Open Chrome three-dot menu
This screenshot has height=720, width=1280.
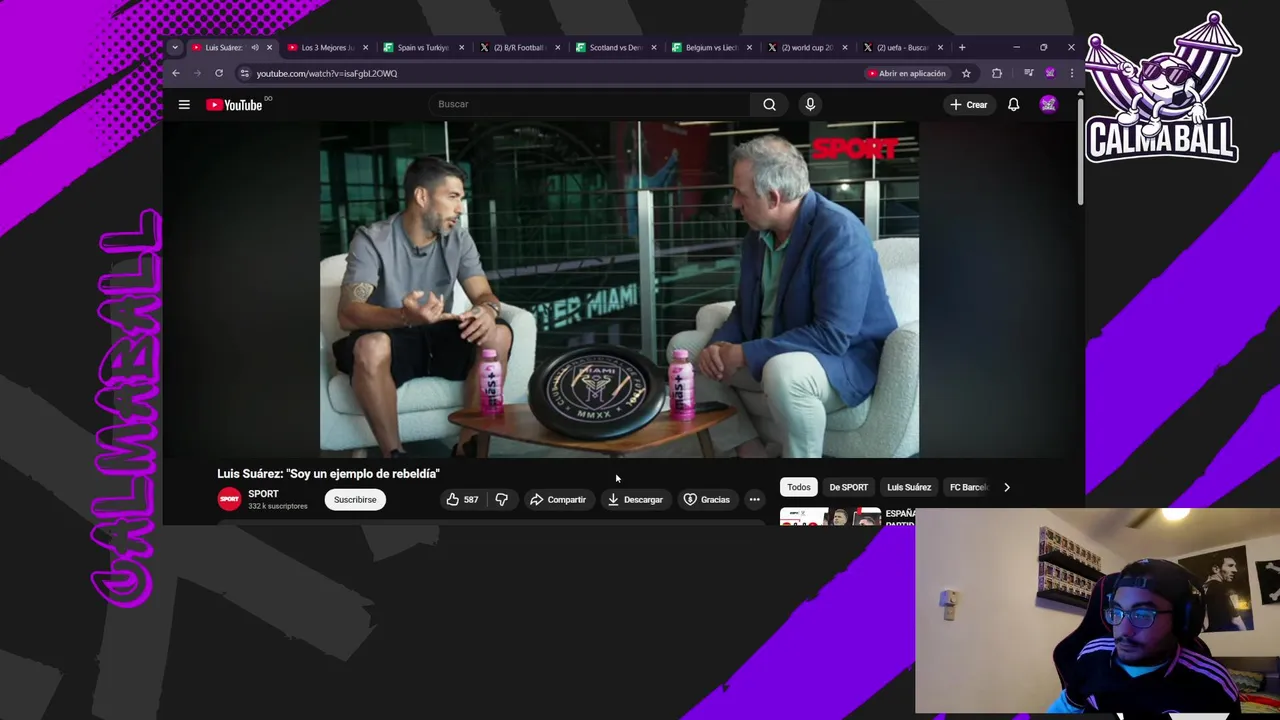(1071, 73)
